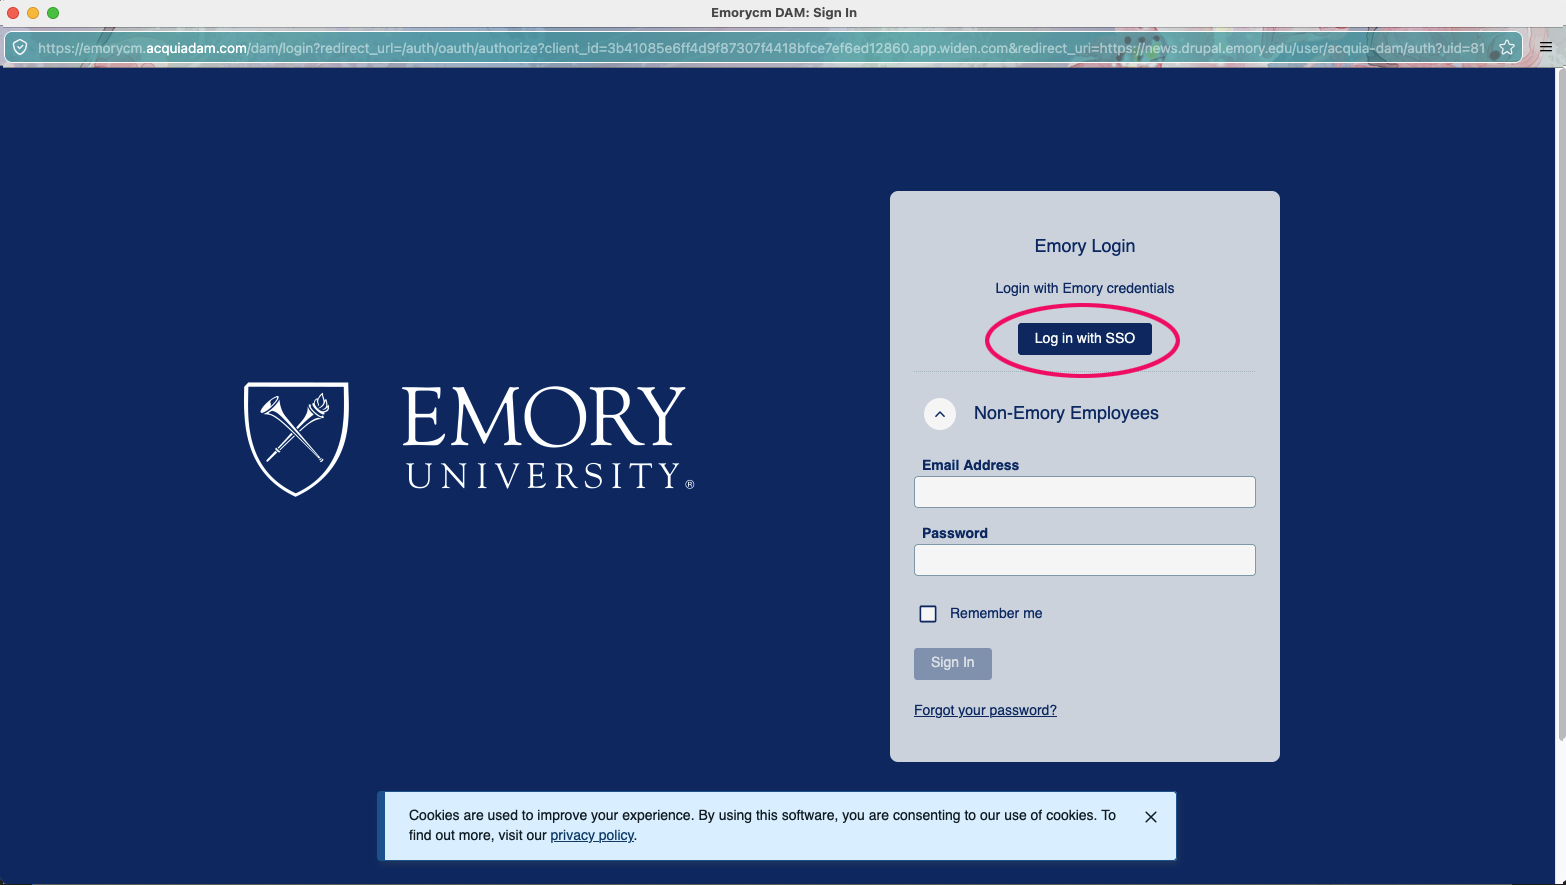This screenshot has height=885, width=1566.
Task: Click the Email Address label
Action: 970,465
